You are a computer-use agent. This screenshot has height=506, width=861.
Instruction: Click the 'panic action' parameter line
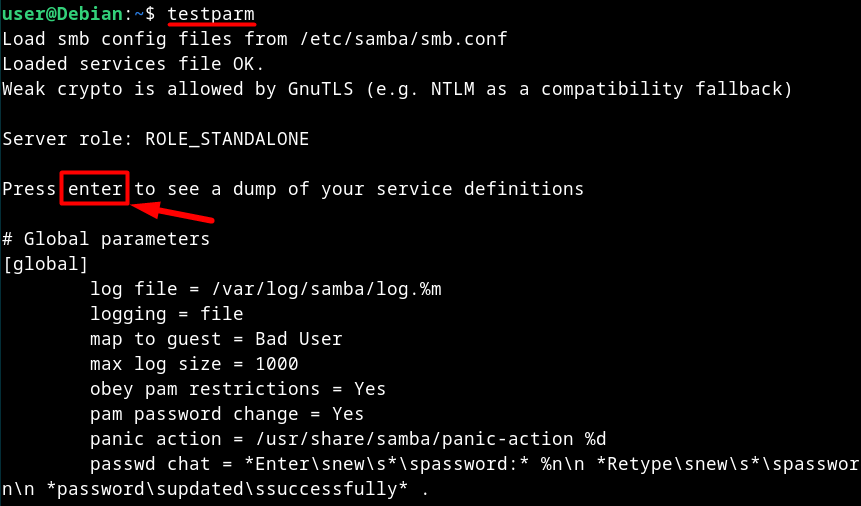pyautogui.click(x=348, y=439)
